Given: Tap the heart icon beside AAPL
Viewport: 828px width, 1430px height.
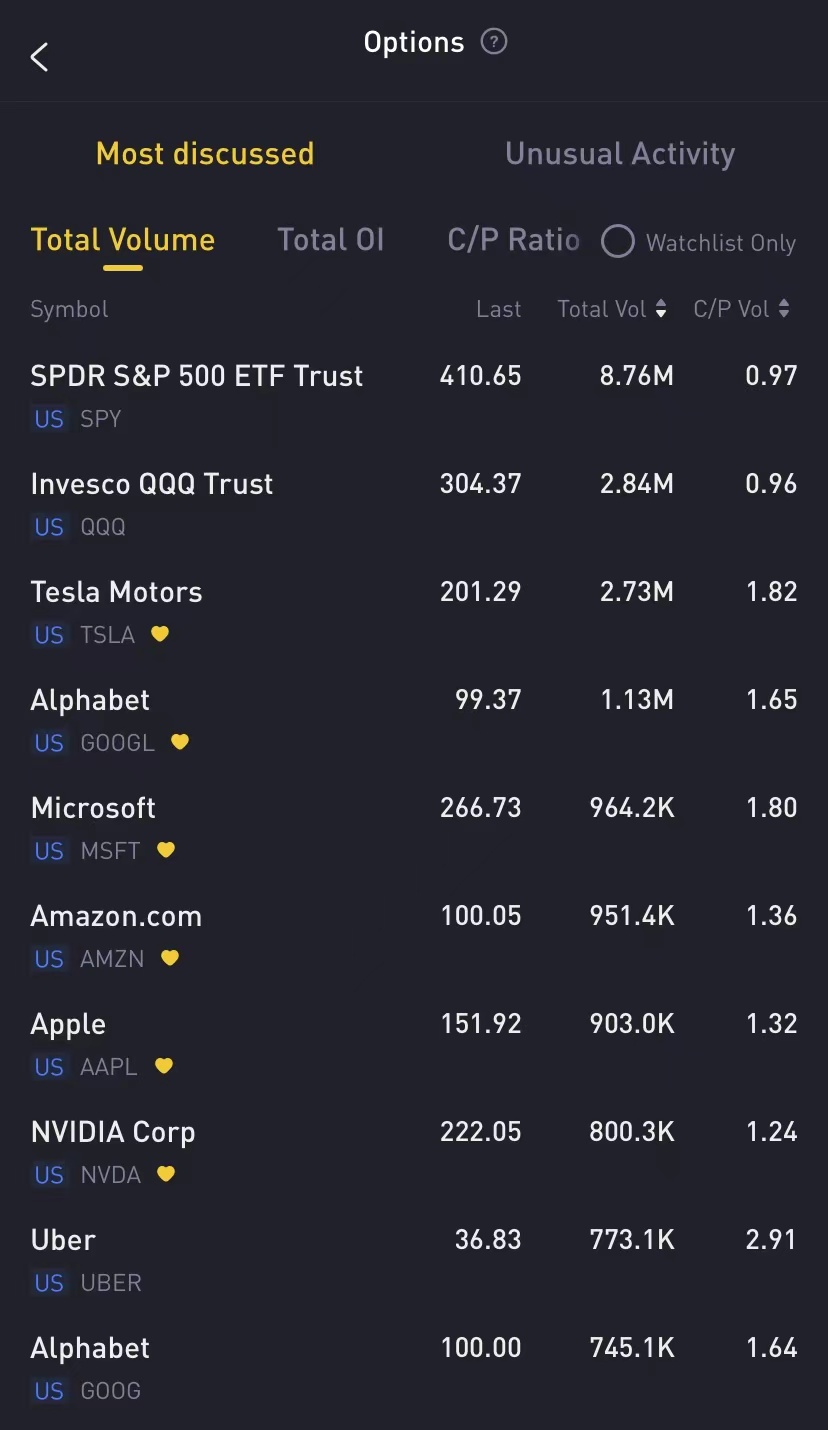Looking at the screenshot, I should pyautogui.click(x=164, y=1066).
